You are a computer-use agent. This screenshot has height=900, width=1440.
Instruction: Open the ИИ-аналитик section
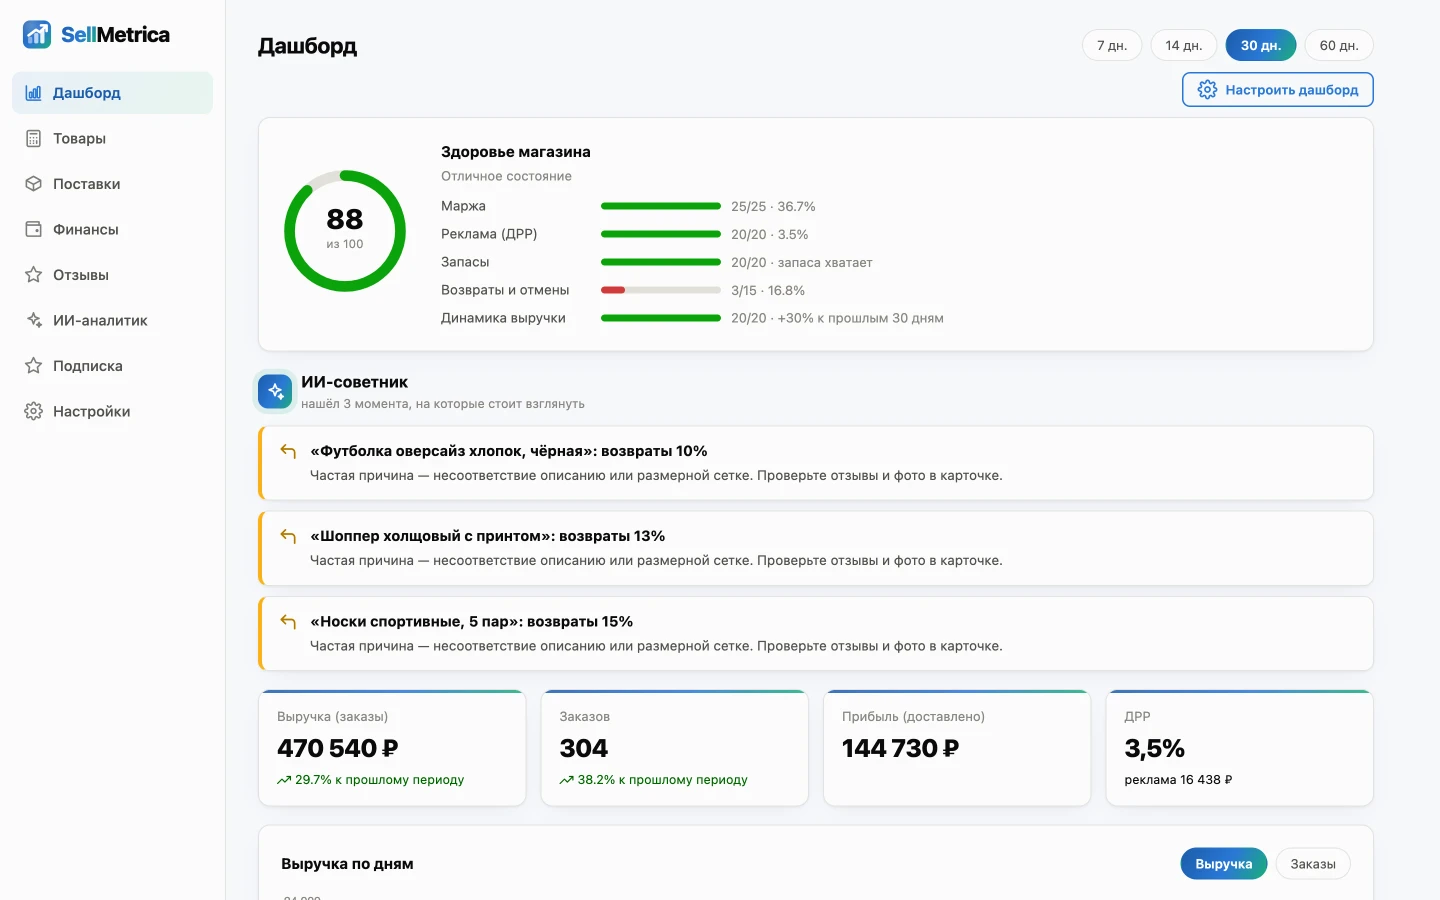coord(112,320)
